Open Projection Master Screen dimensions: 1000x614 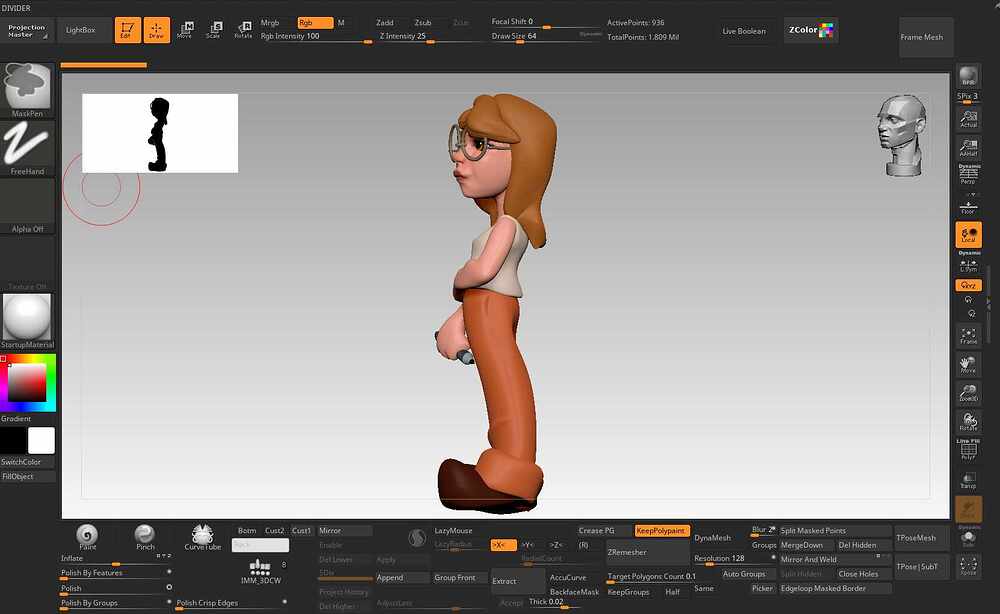pos(27,31)
